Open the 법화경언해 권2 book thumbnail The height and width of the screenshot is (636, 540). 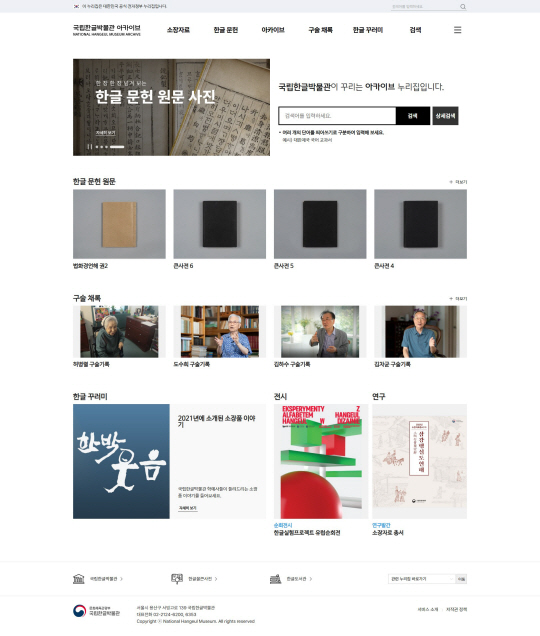(x=119, y=224)
